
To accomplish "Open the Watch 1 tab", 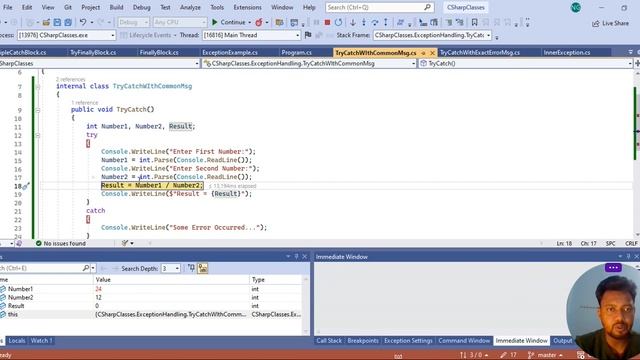I will tap(41, 340).
